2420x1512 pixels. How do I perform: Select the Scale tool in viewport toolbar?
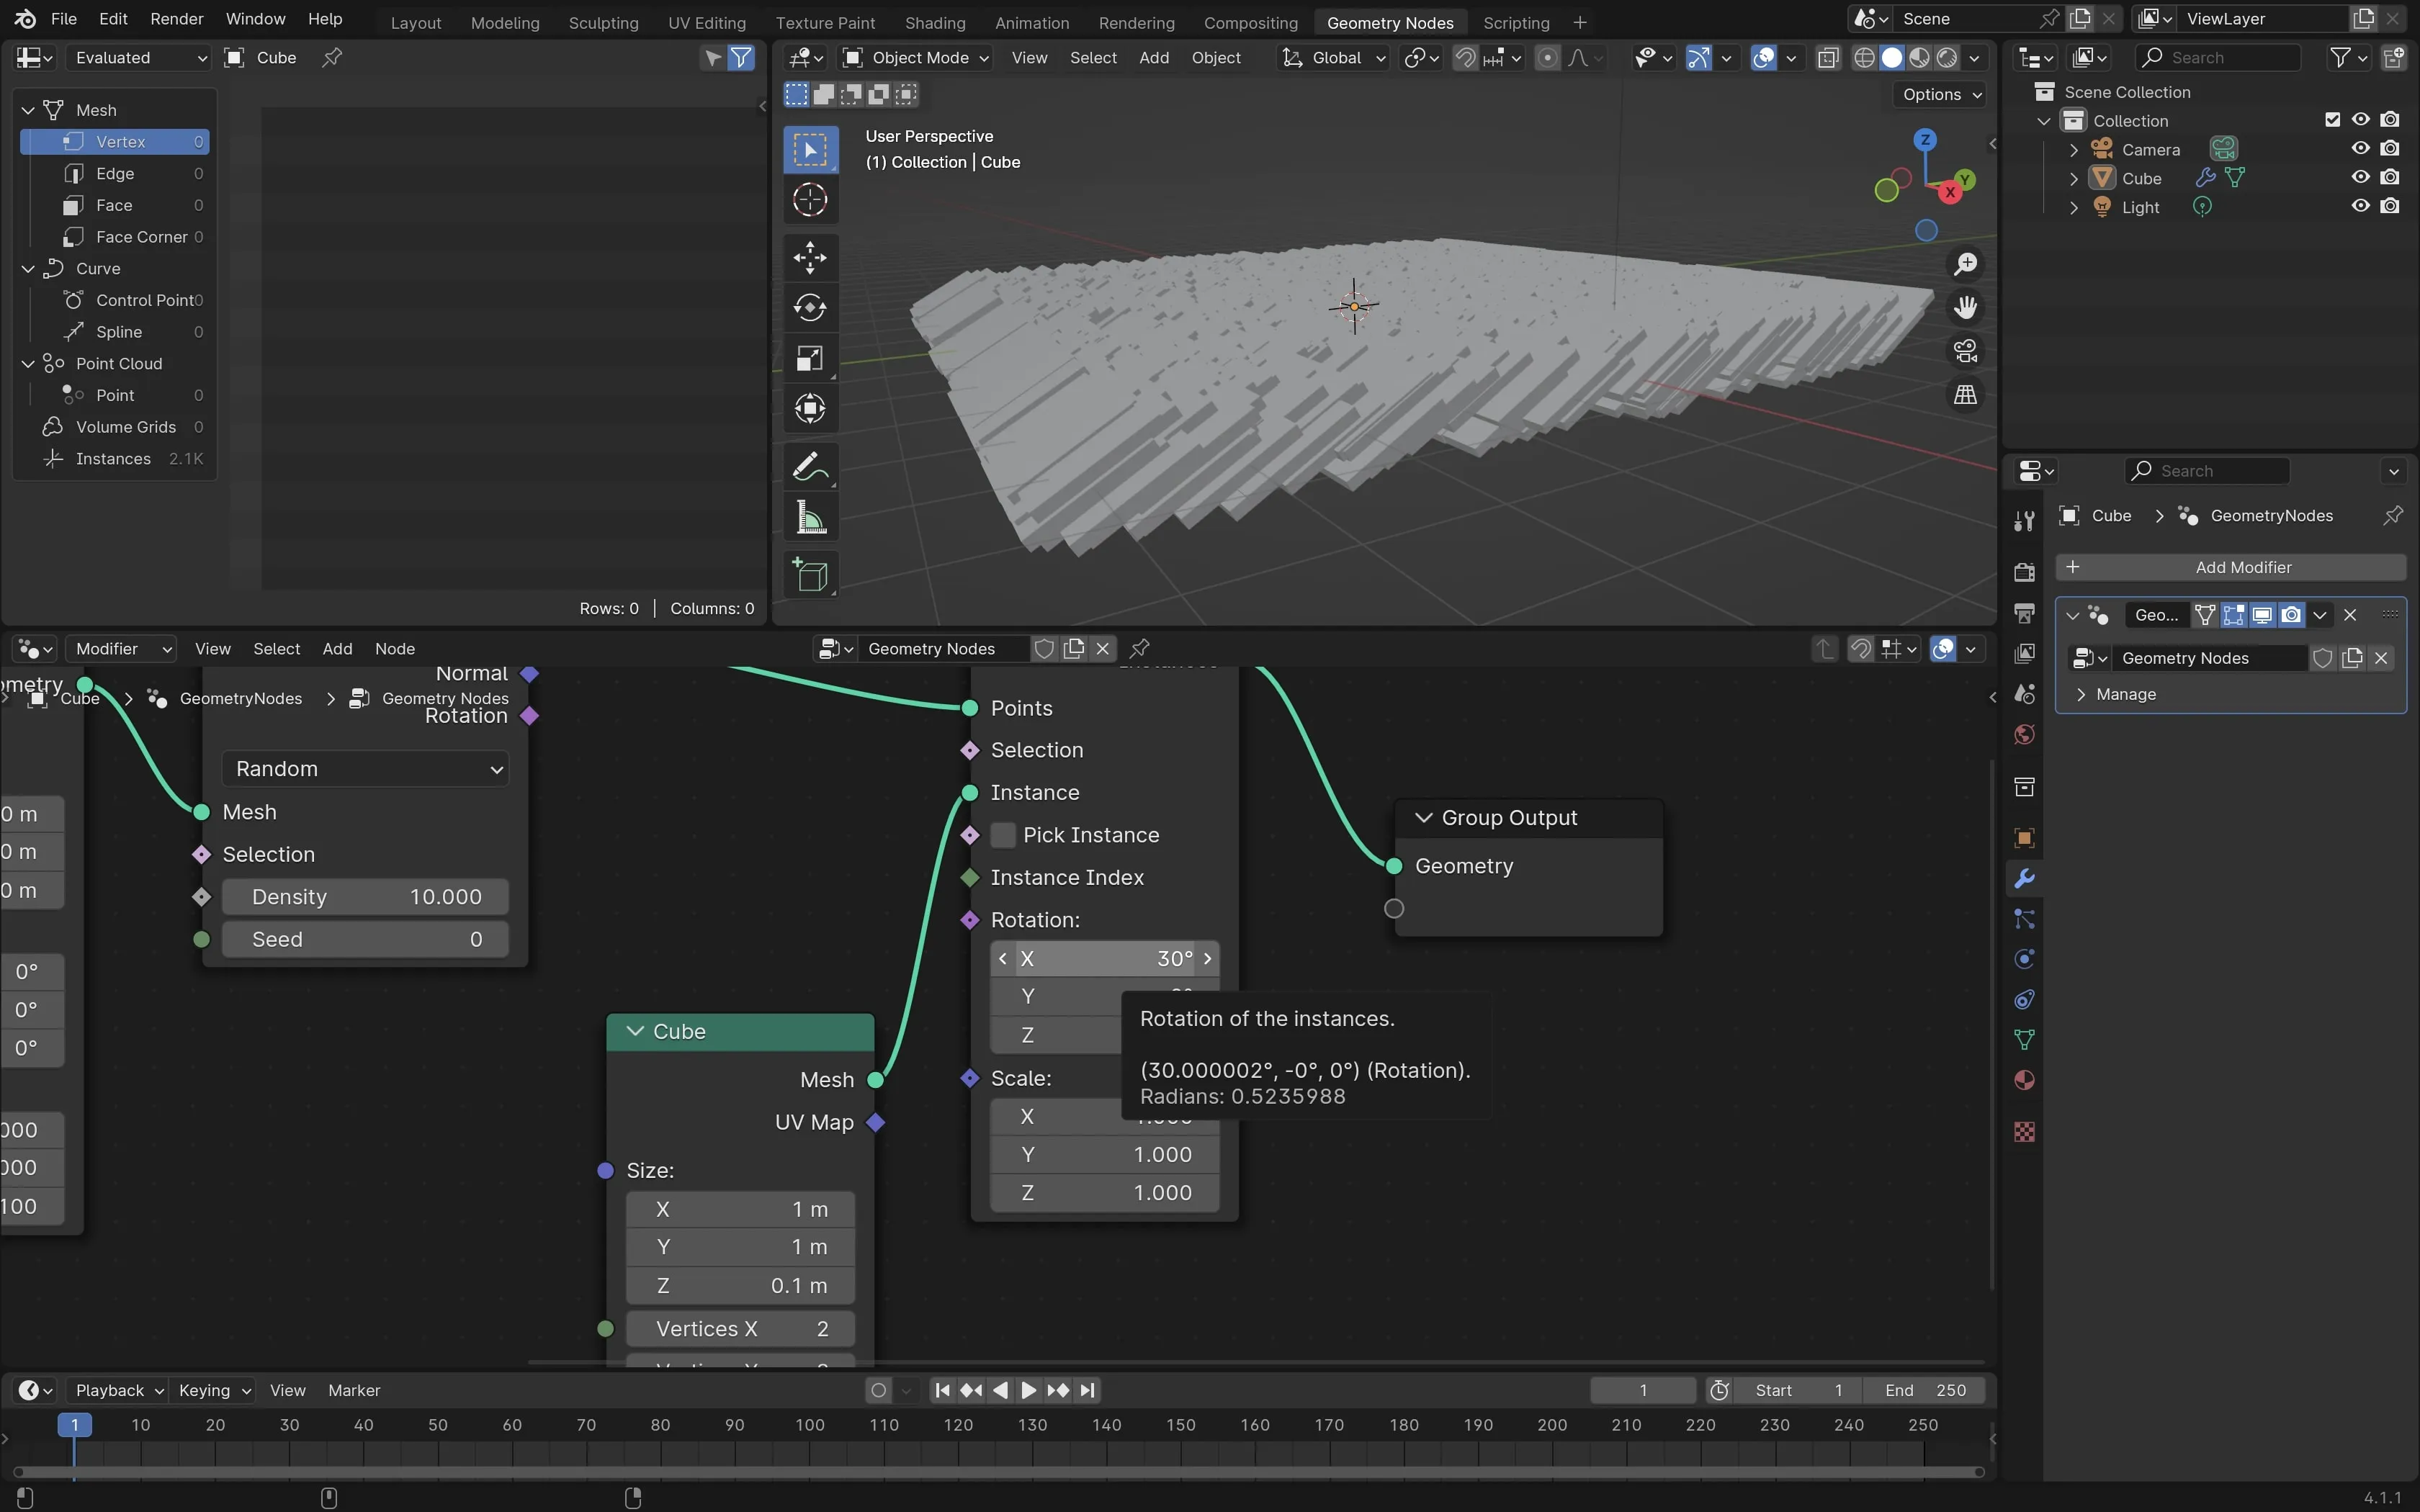[x=809, y=358]
